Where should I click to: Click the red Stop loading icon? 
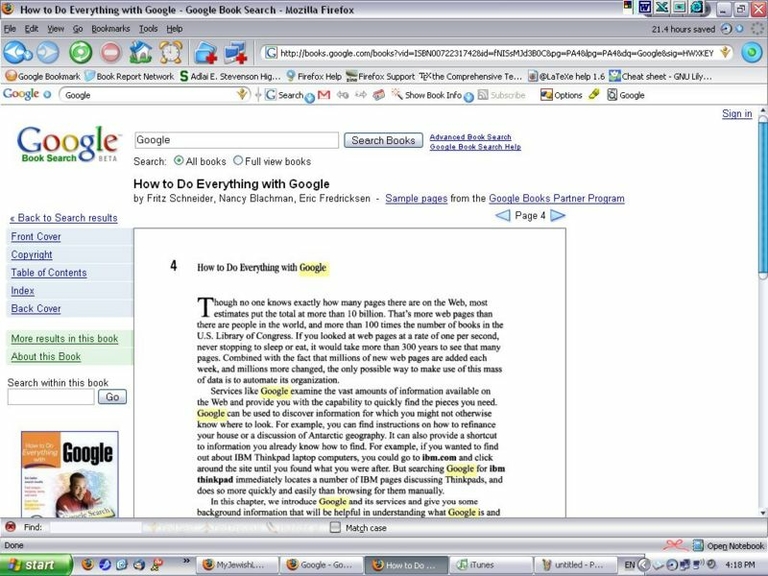click(111, 52)
